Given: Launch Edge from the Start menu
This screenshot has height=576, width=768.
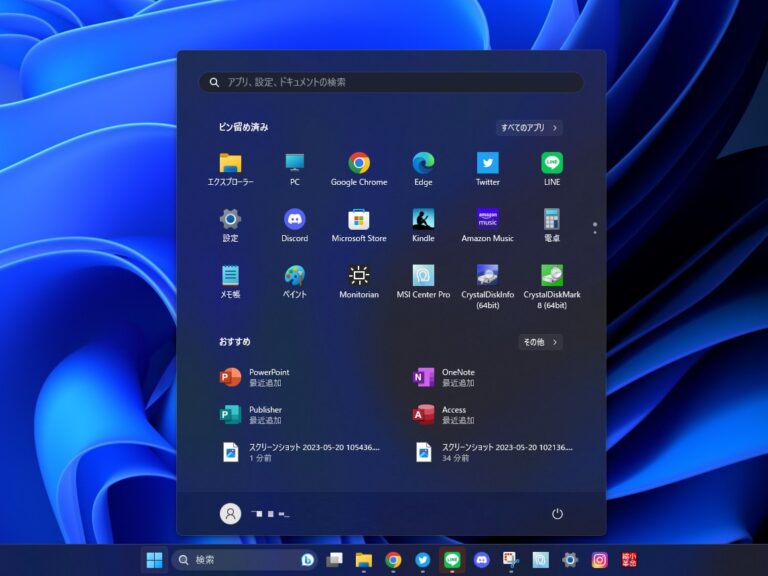Looking at the screenshot, I should click(423, 169).
